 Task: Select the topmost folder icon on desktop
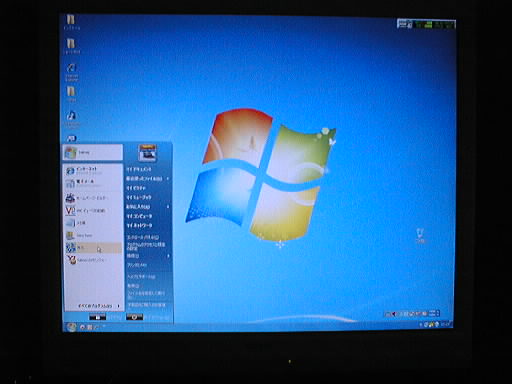click(x=71, y=22)
